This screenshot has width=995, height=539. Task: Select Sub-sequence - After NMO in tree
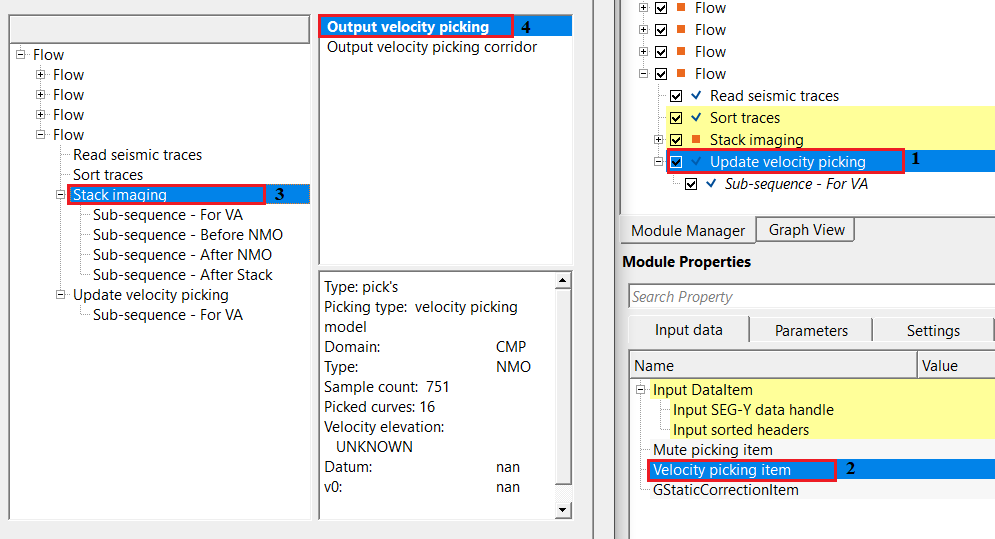pyautogui.click(x=180, y=255)
